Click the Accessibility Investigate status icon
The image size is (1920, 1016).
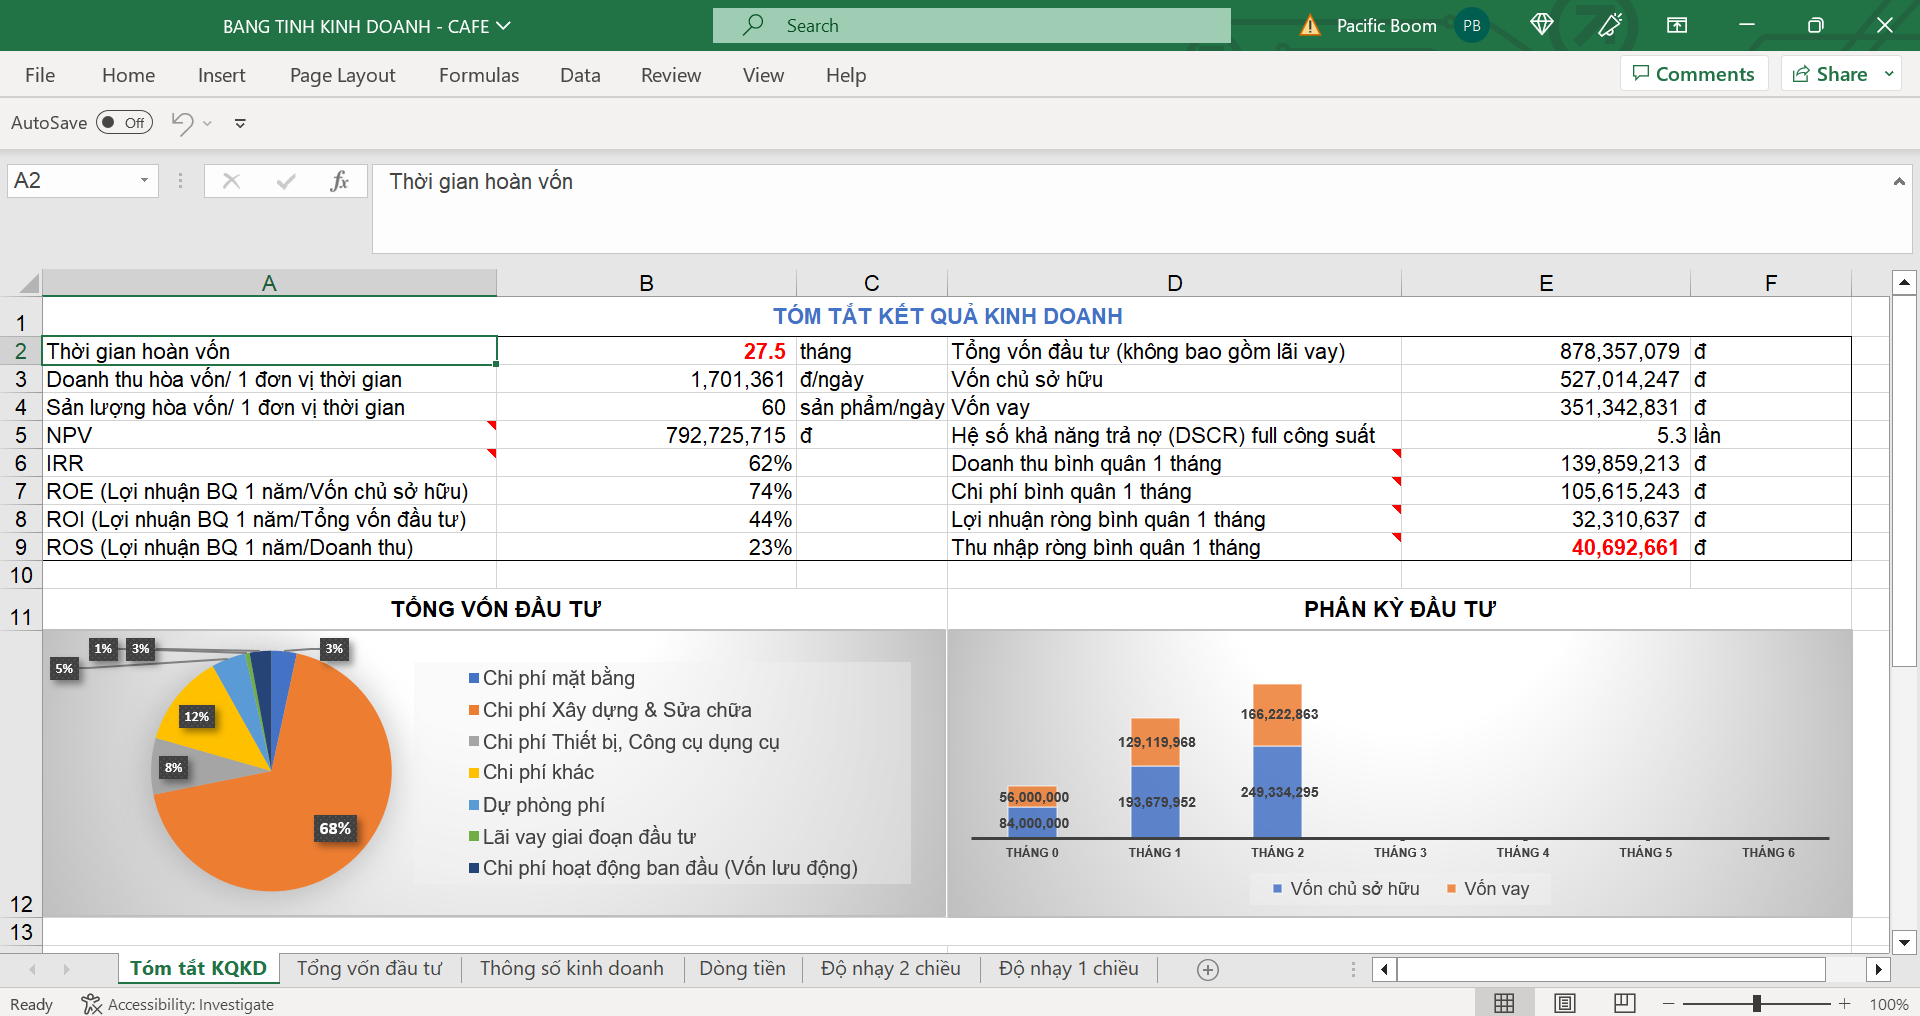click(x=92, y=1004)
